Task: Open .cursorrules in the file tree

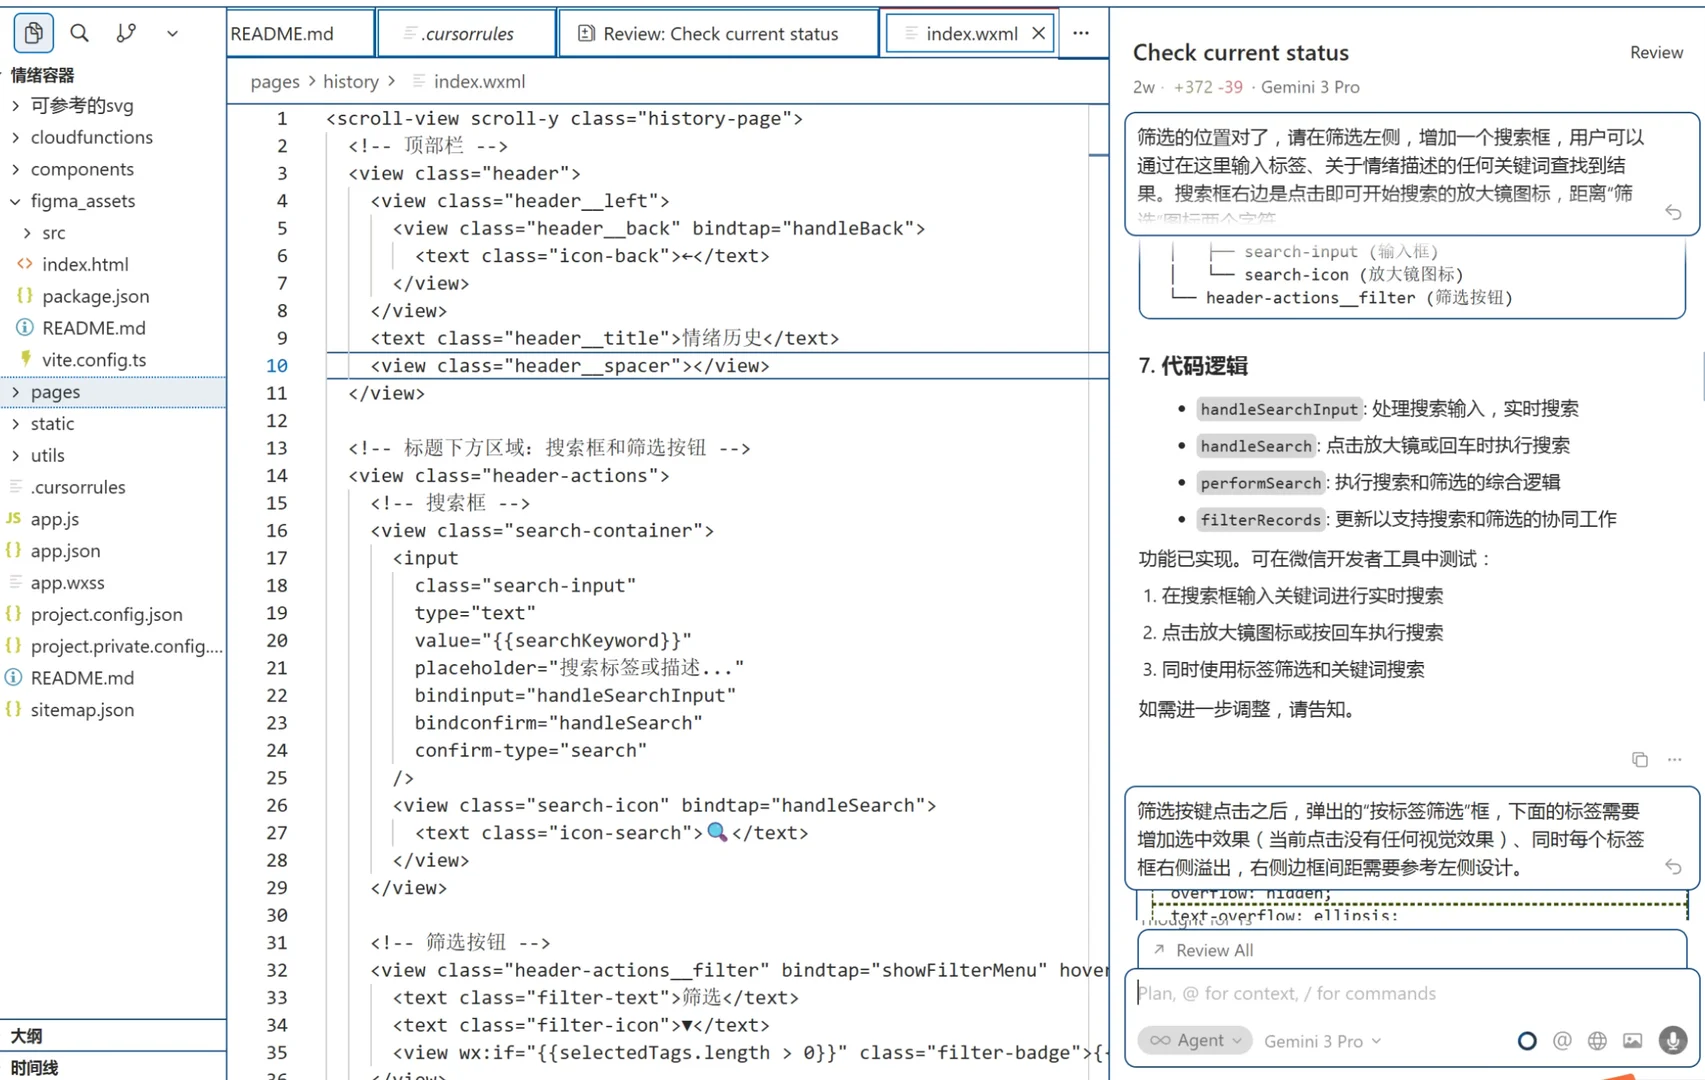Action: [113, 487]
